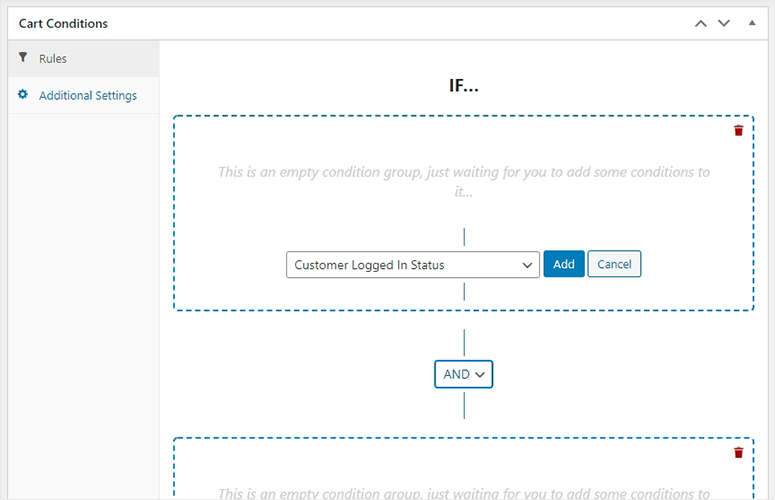Image resolution: width=775 pixels, height=500 pixels.
Task: Click the first empty condition group placeholder text
Action: [464, 181]
